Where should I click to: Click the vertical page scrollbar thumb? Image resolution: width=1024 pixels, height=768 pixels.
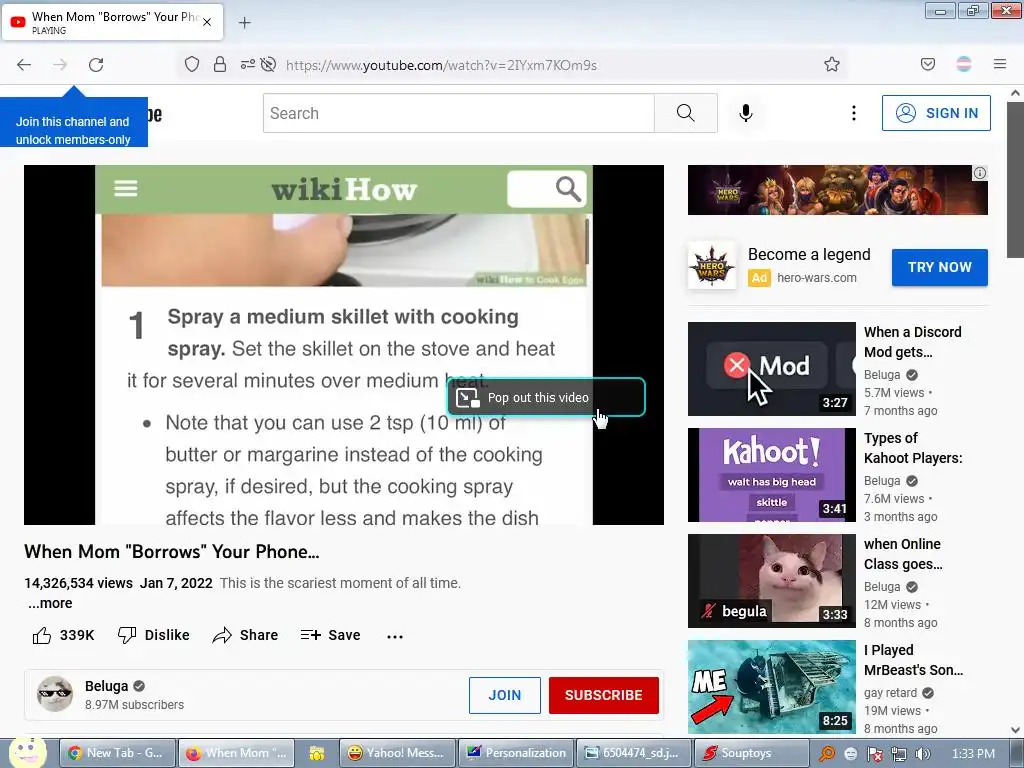coord(1015,180)
